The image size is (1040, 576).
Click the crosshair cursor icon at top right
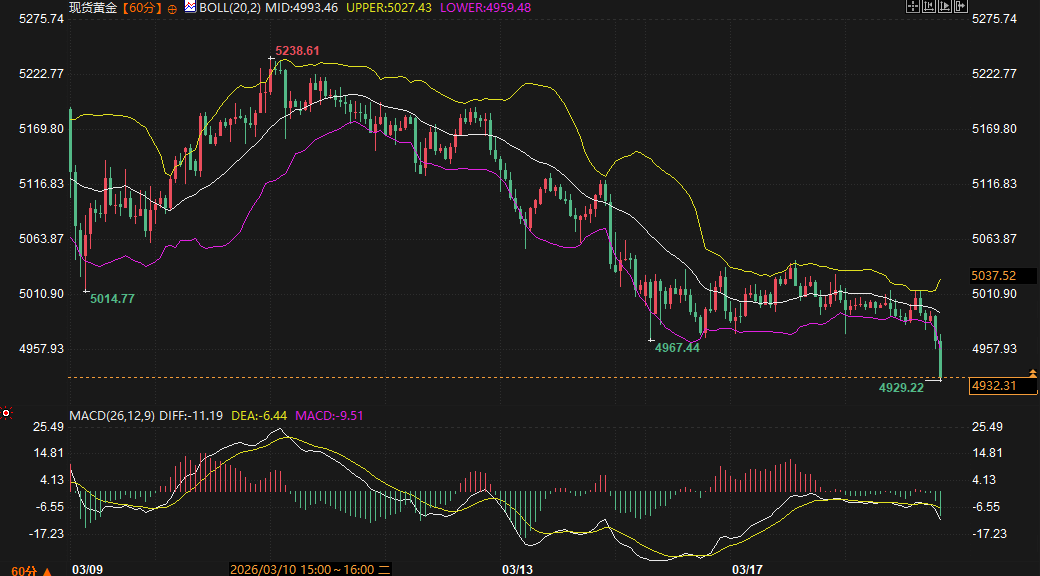[912, 6]
